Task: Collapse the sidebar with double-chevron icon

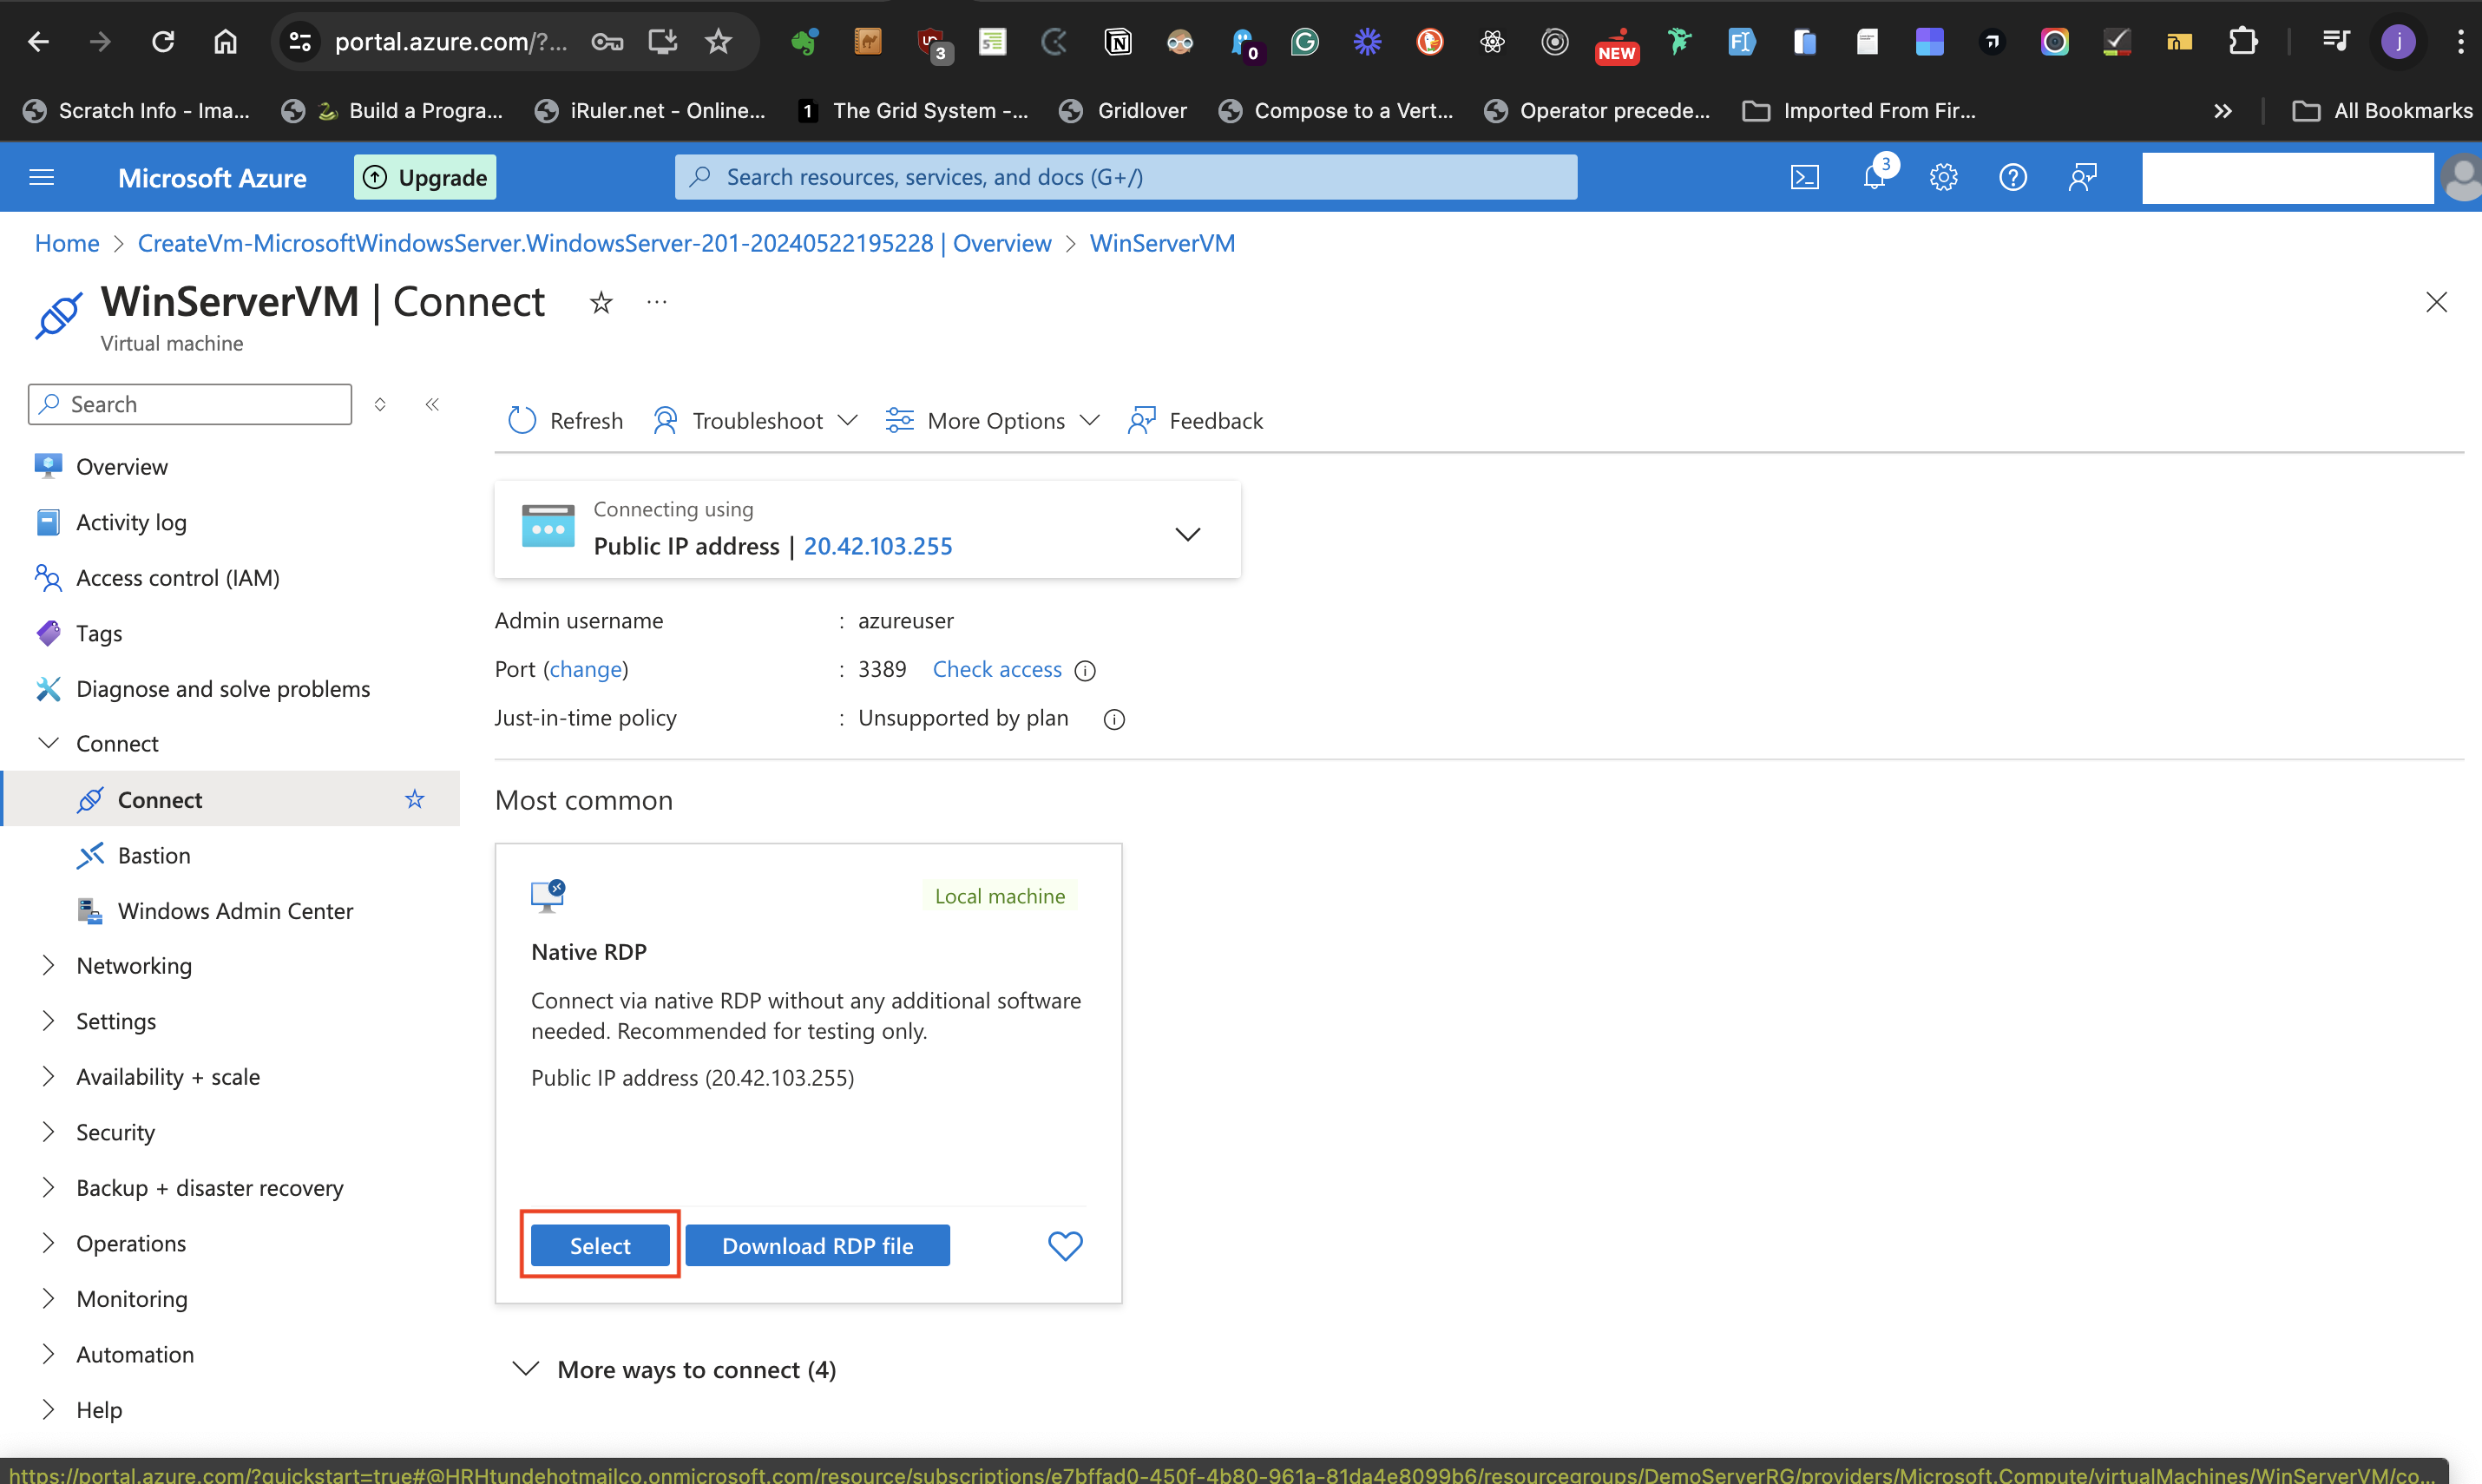Action: [432, 404]
